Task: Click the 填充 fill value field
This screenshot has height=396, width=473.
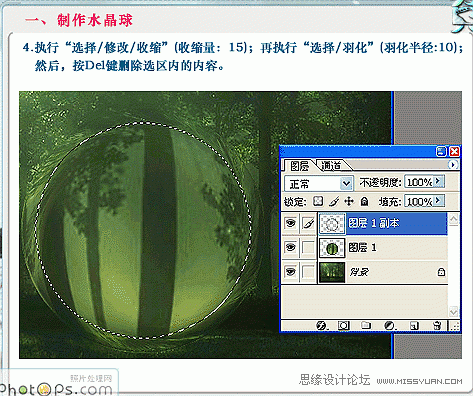Action: (419, 201)
